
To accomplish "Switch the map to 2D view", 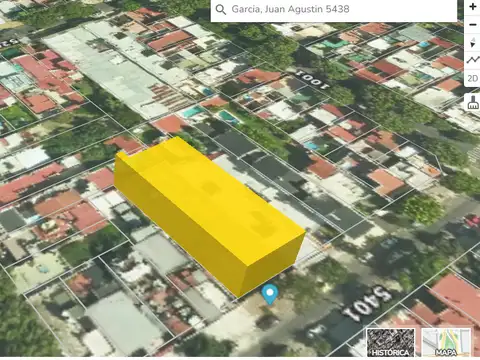I will pyautogui.click(x=472, y=78).
